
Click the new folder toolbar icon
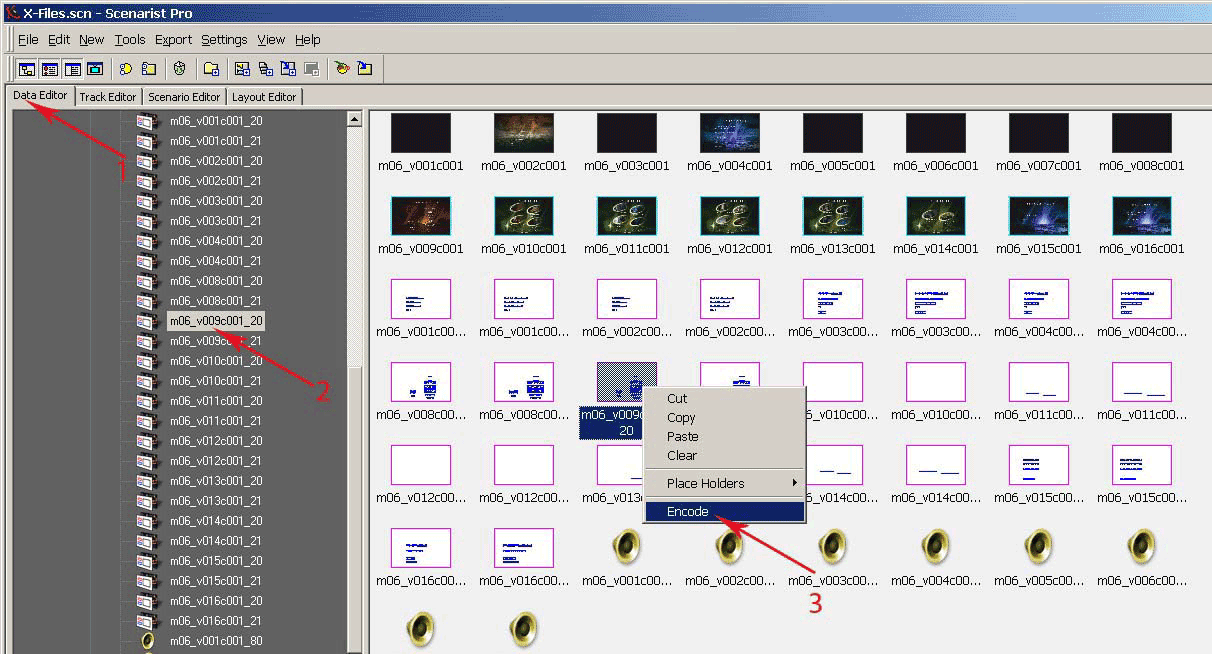point(211,69)
